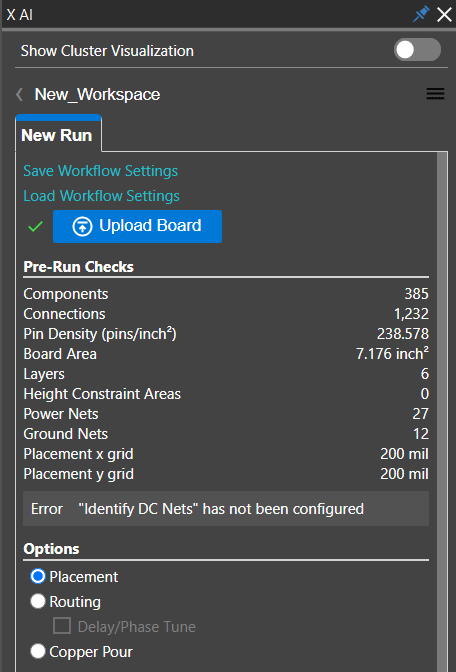This screenshot has height=672, width=456.
Task: Click Load Workflow Settings link
Action: (x=101, y=196)
